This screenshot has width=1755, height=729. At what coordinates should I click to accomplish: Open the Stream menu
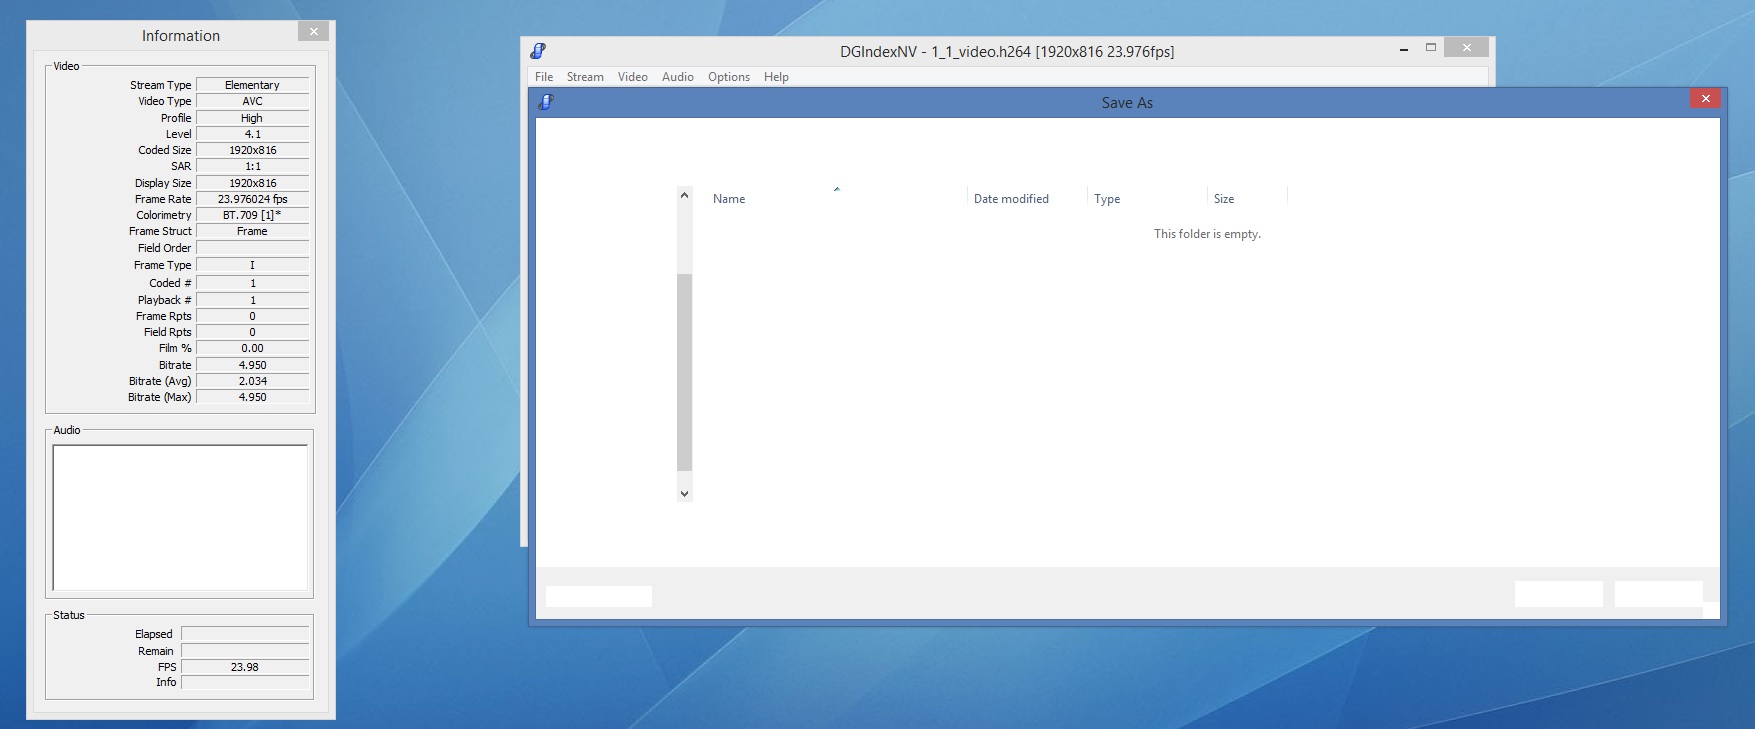click(x=585, y=77)
